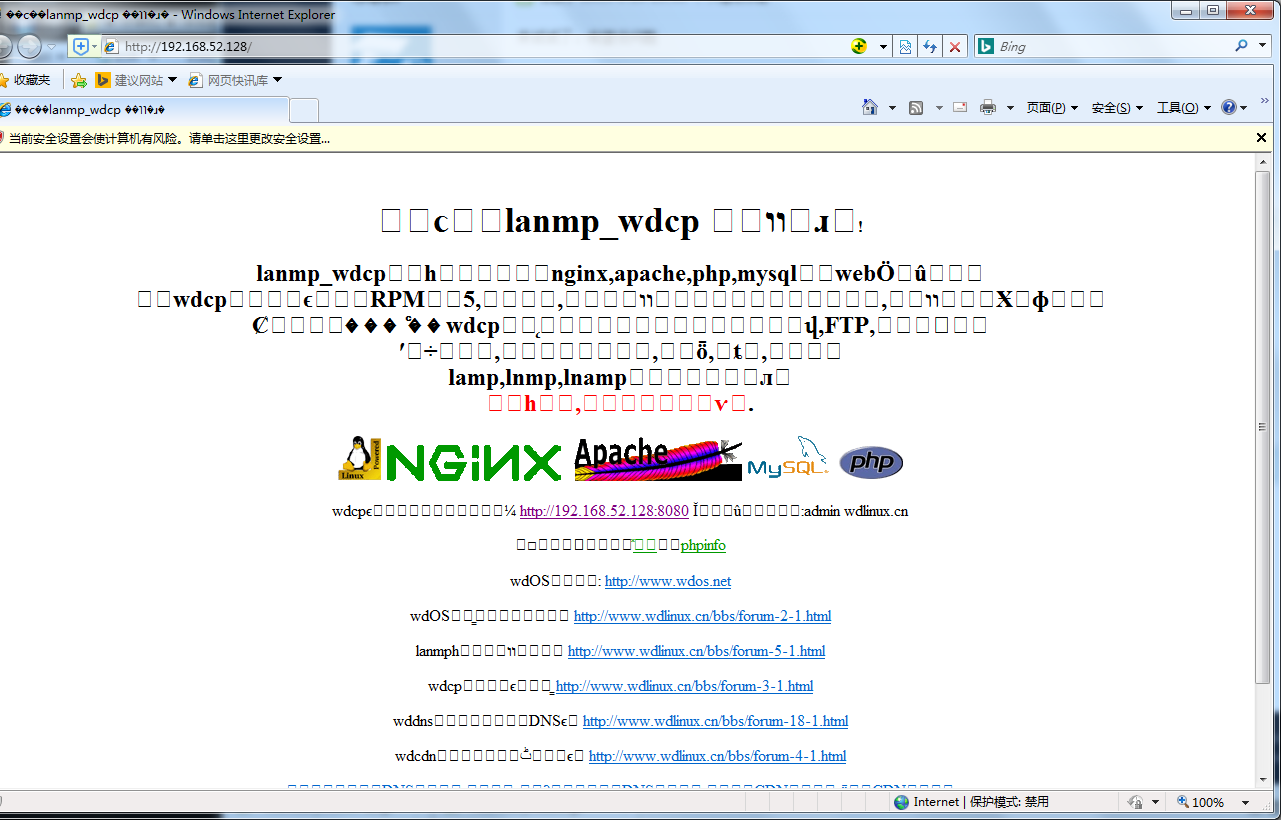The height and width of the screenshot is (820, 1281).
Task: Click the Print icon
Action: pos(988,107)
